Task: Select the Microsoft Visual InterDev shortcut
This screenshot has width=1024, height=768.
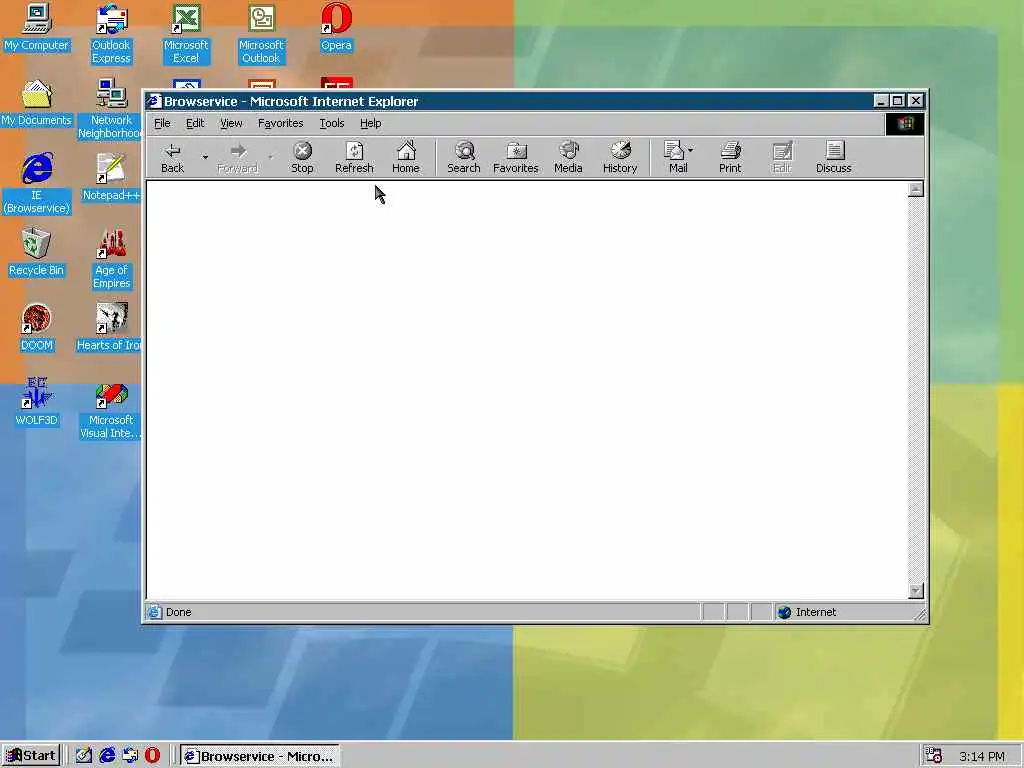Action: tap(110, 409)
